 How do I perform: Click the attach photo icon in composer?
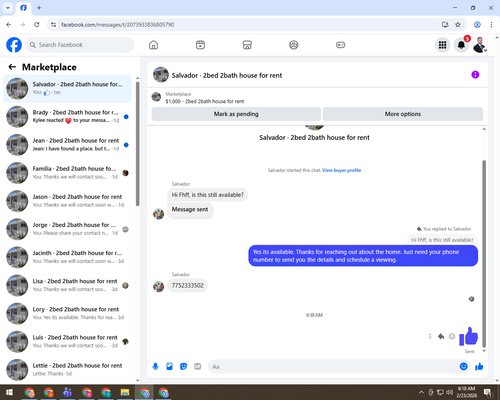(169, 367)
